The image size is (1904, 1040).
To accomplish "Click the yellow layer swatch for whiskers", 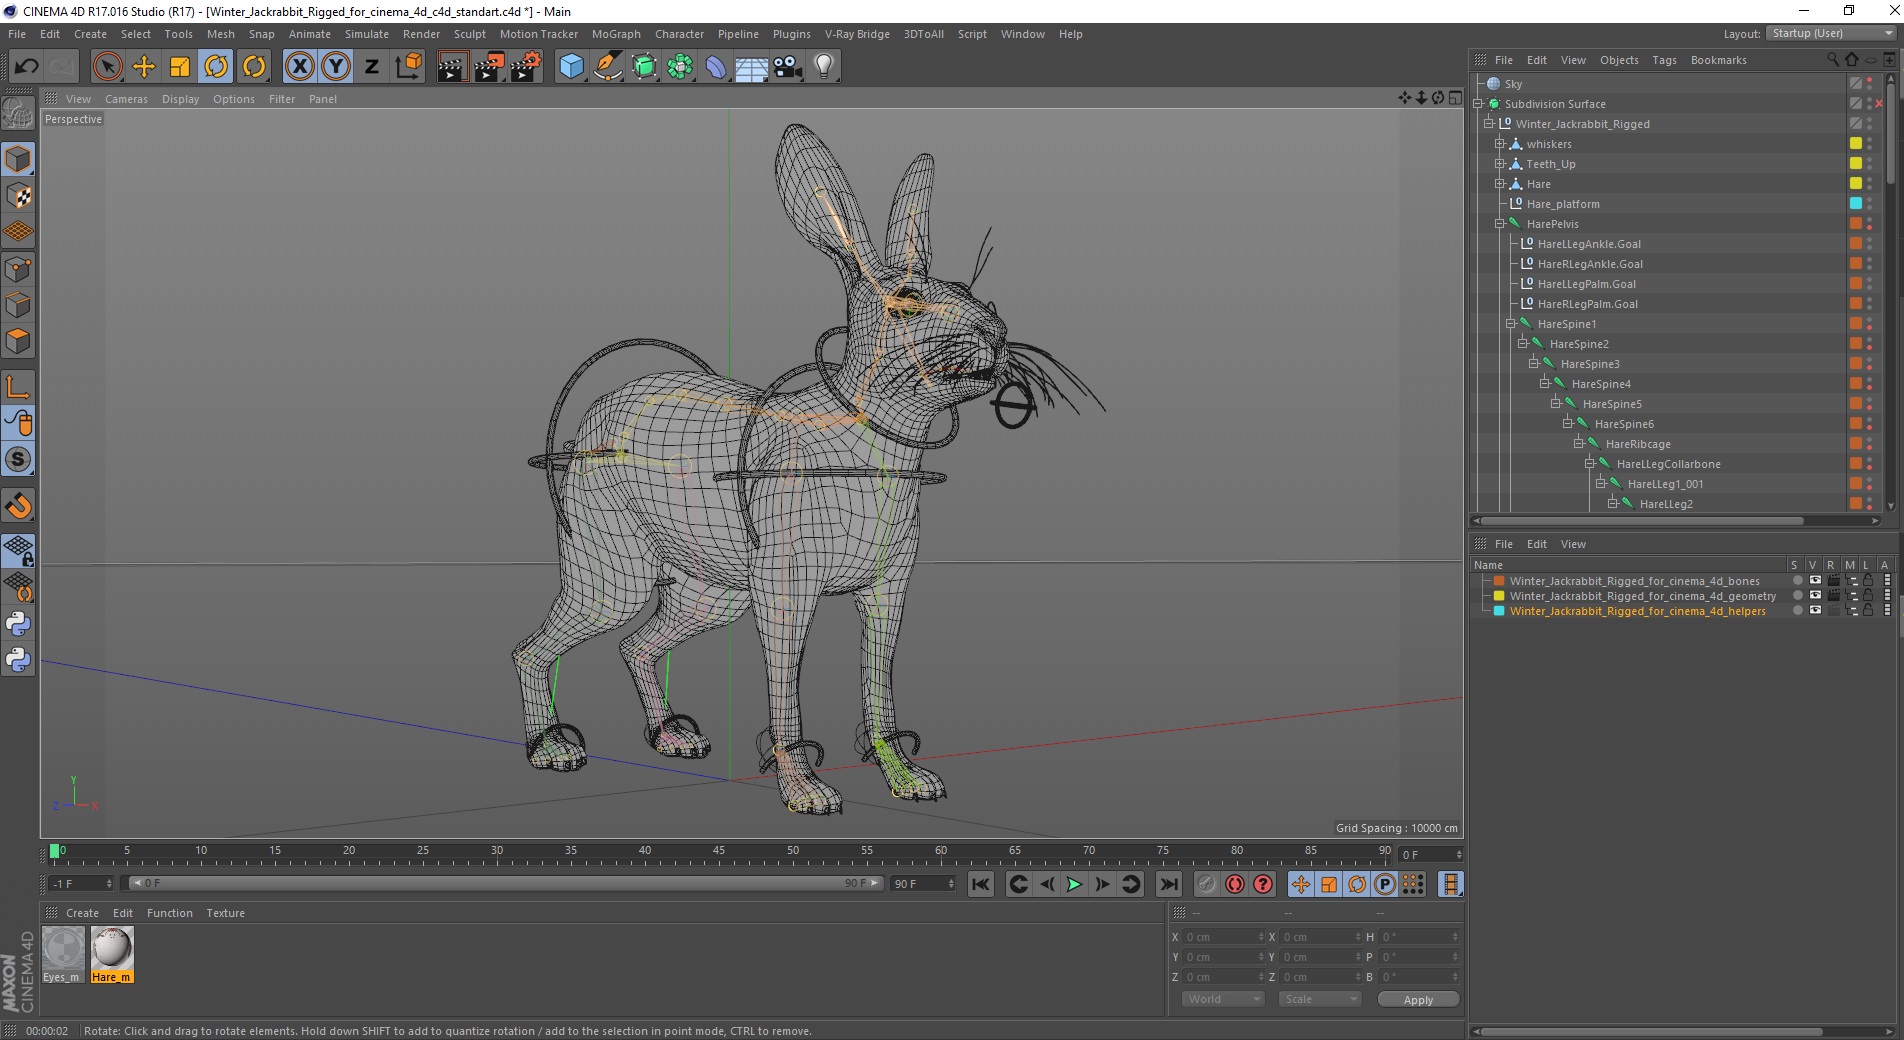I will click(1856, 144).
